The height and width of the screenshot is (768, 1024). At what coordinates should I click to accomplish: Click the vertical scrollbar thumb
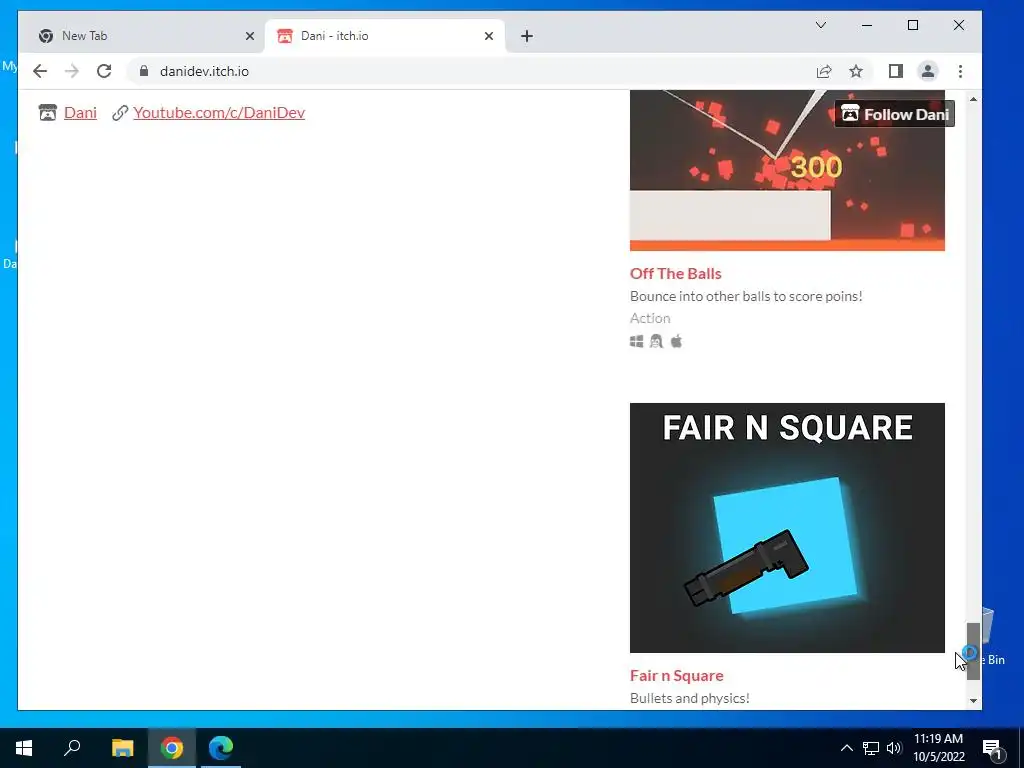pos(973,651)
